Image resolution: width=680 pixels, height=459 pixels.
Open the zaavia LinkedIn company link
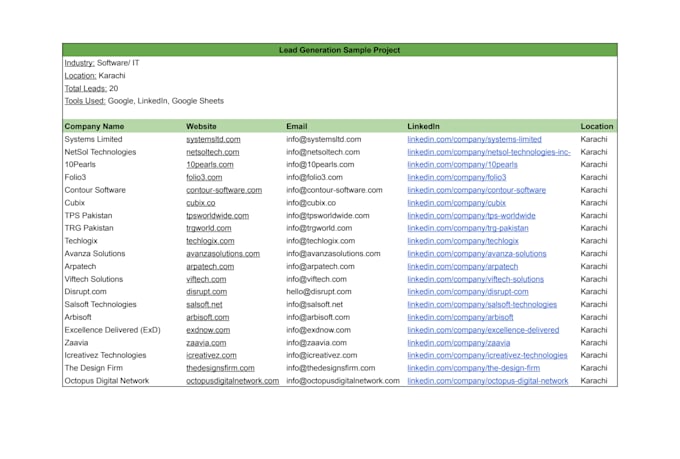[458, 343]
